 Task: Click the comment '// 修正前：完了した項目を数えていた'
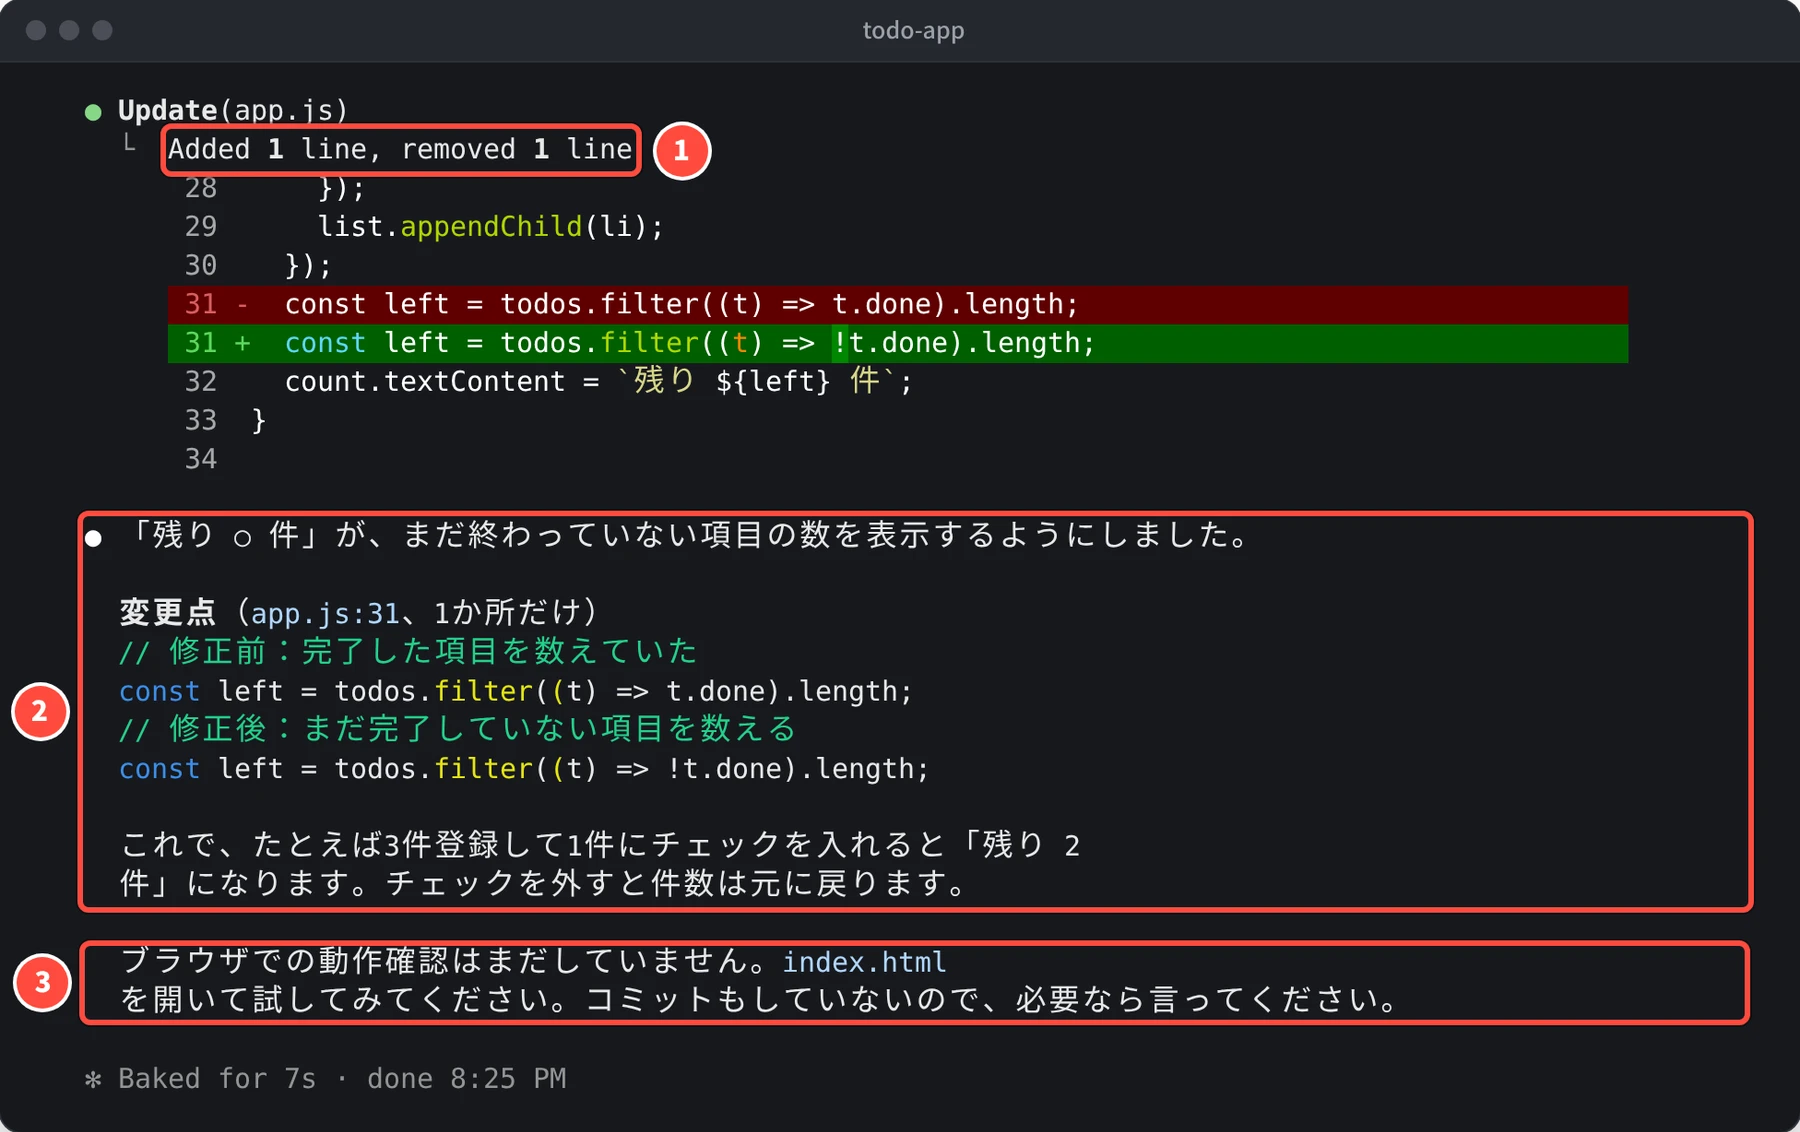pos(408,652)
